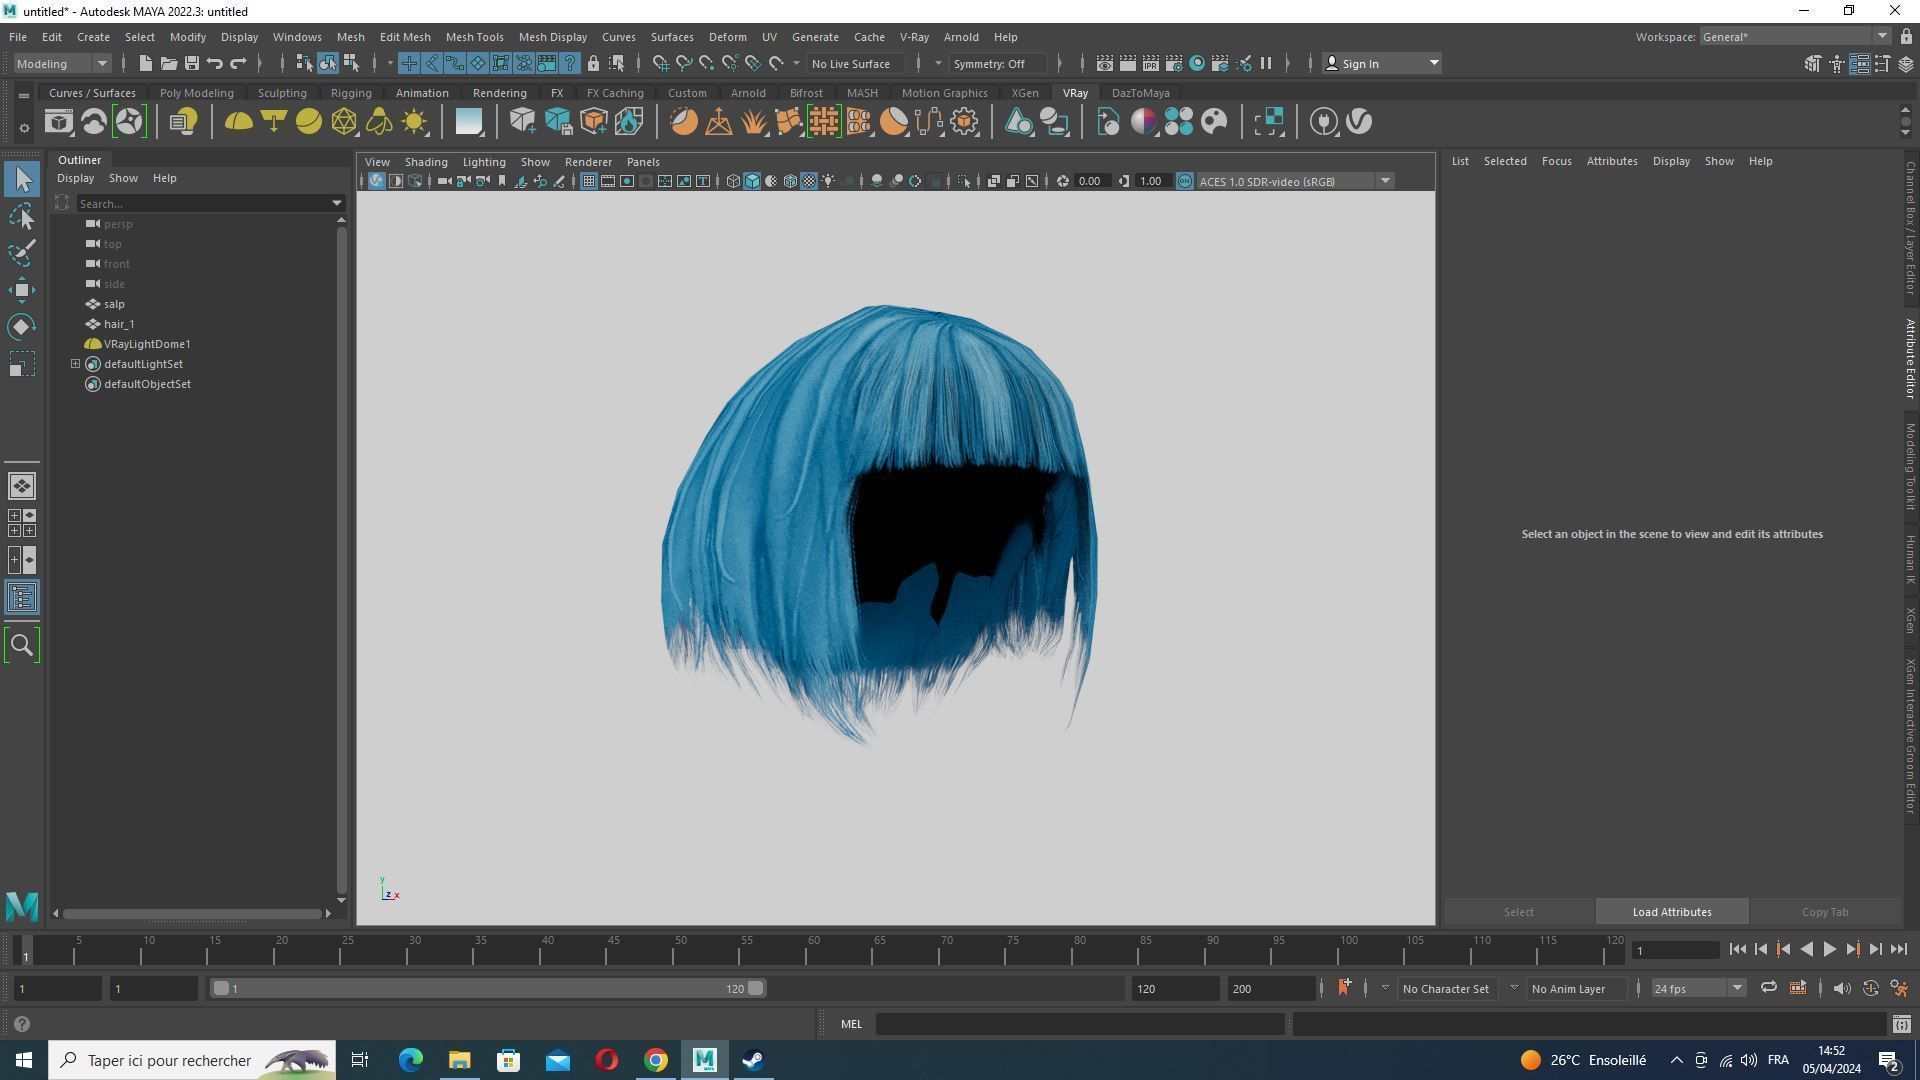Toggle playback looping mode
The width and height of the screenshot is (1920, 1080).
click(x=1768, y=988)
